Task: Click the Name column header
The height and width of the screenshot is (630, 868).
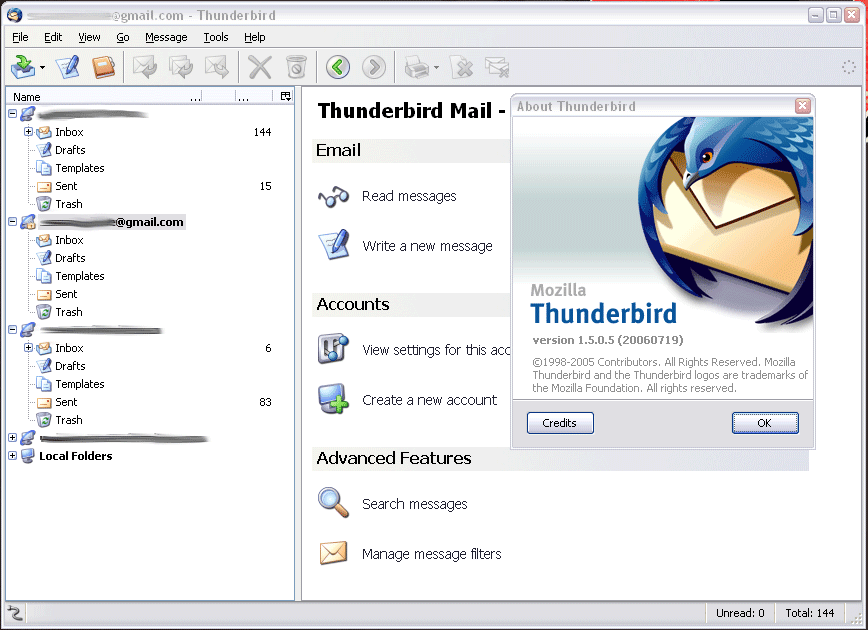Action: click(x=100, y=96)
